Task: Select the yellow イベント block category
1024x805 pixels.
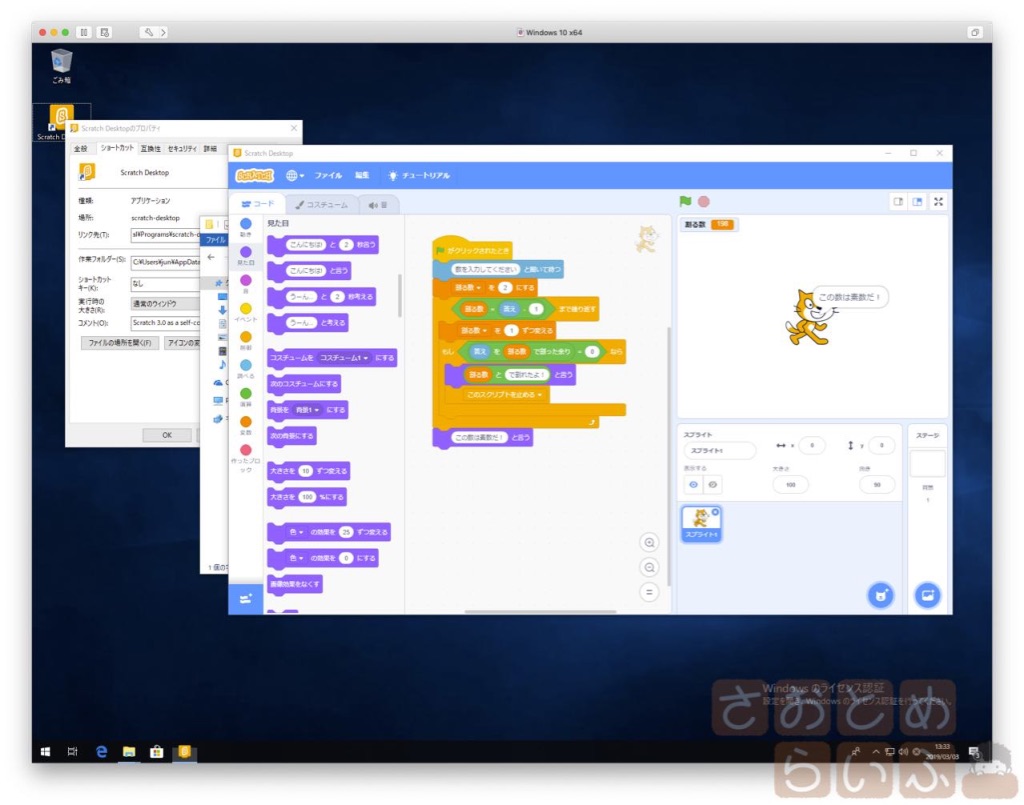Action: (246, 309)
